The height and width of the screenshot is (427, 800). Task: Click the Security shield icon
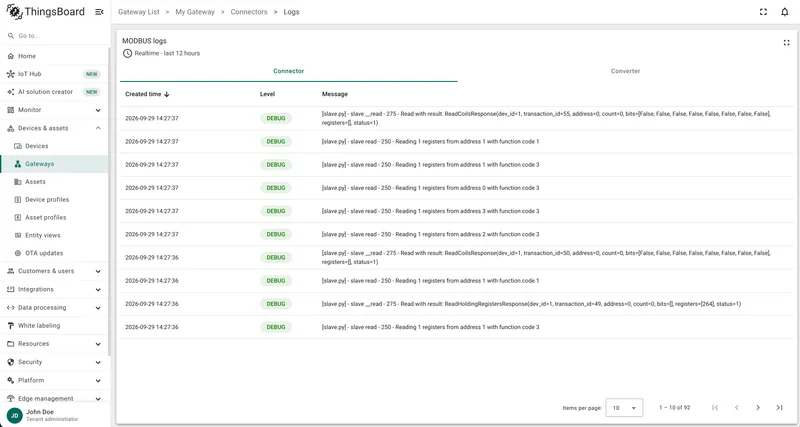click(x=11, y=362)
